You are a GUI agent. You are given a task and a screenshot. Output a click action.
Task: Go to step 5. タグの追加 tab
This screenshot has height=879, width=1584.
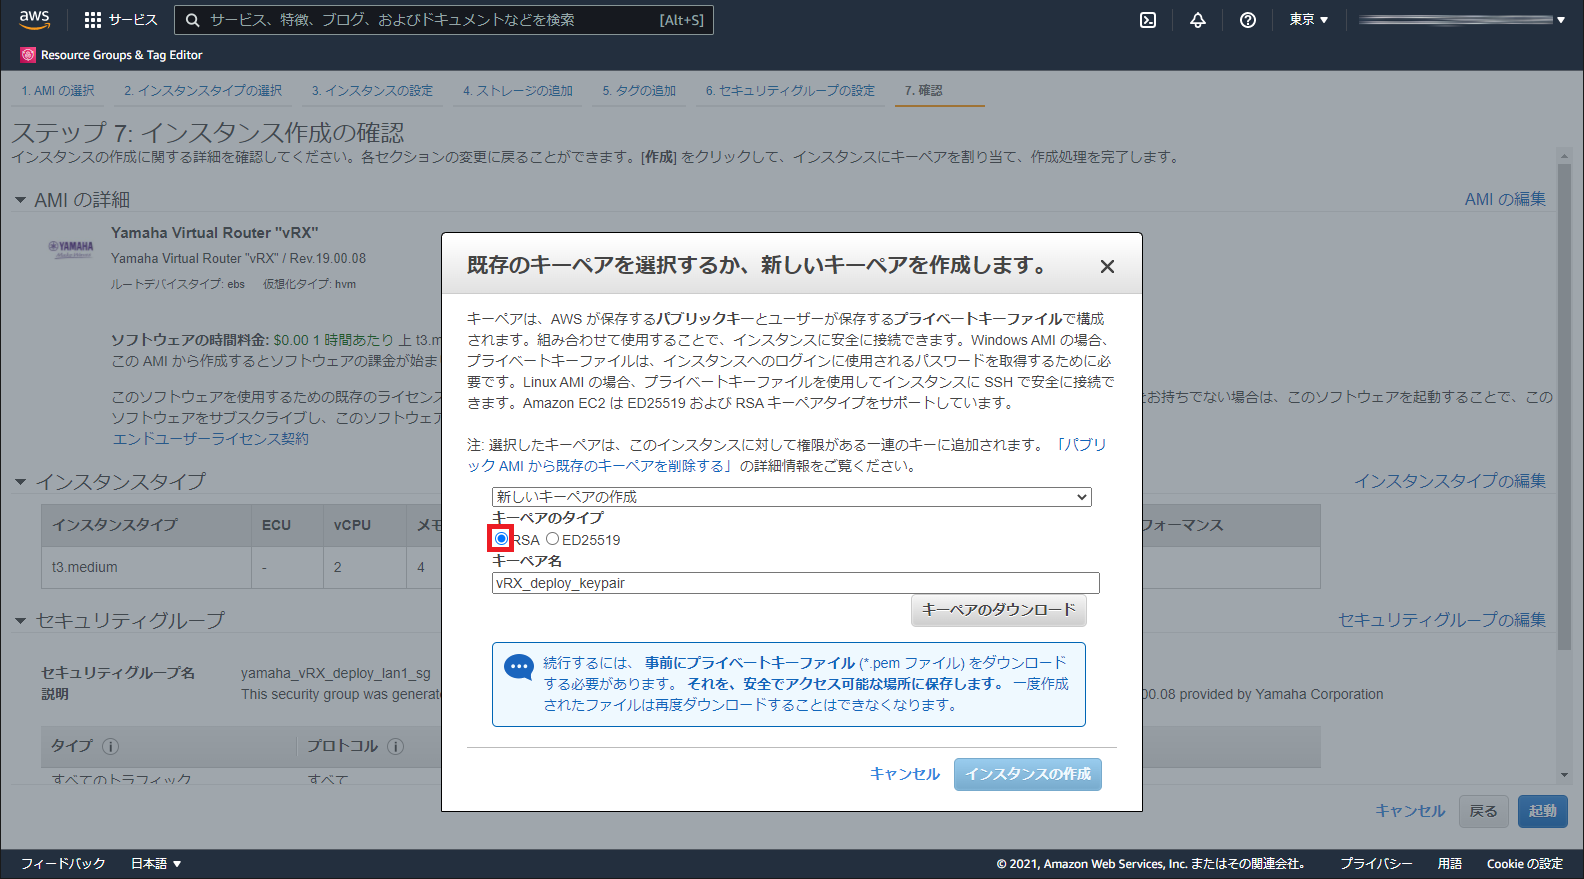(x=639, y=91)
